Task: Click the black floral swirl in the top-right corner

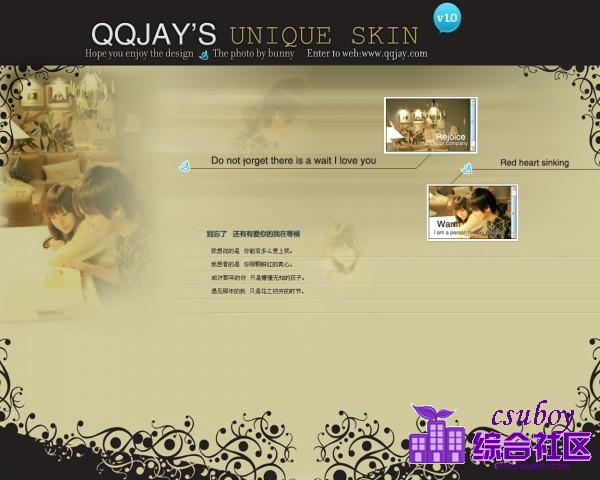Action: 566,100
